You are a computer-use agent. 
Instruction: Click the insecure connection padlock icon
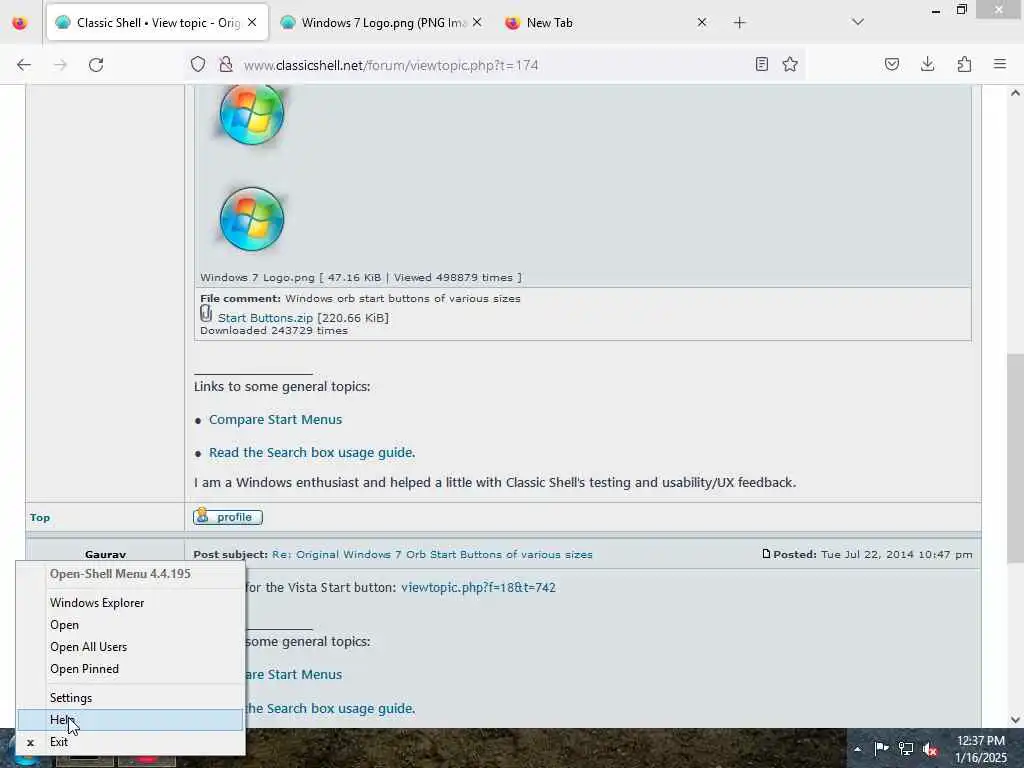coord(225,64)
